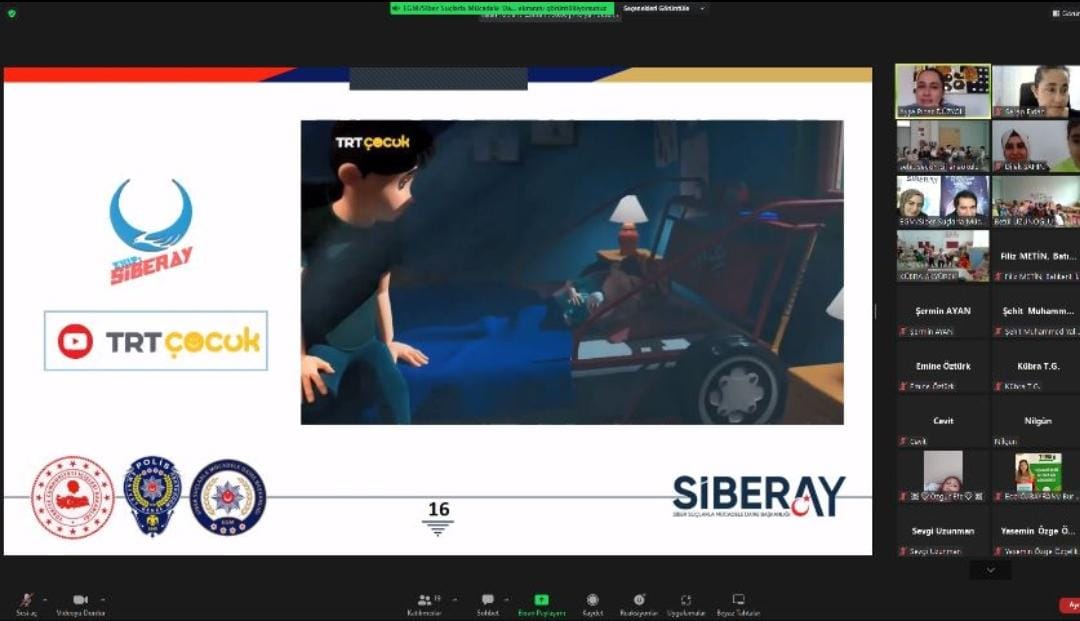Click the green screen-sharing status banner
This screenshot has height=621, width=1080.
click(x=501, y=8)
